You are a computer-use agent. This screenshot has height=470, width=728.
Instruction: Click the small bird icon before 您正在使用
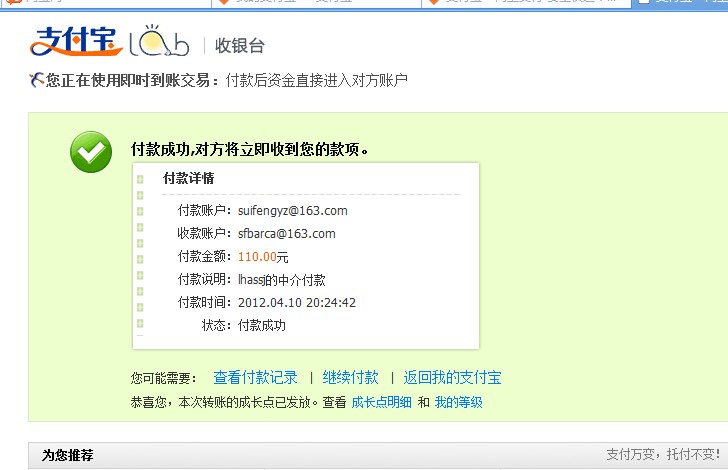click(x=36, y=80)
